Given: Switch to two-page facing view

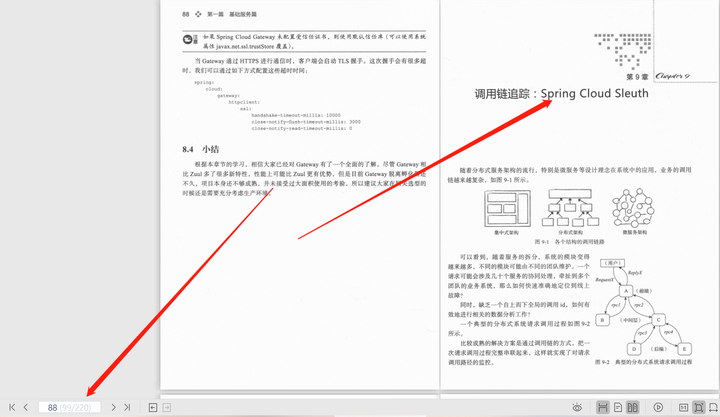Looking at the screenshot, I should [x=632, y=407].
